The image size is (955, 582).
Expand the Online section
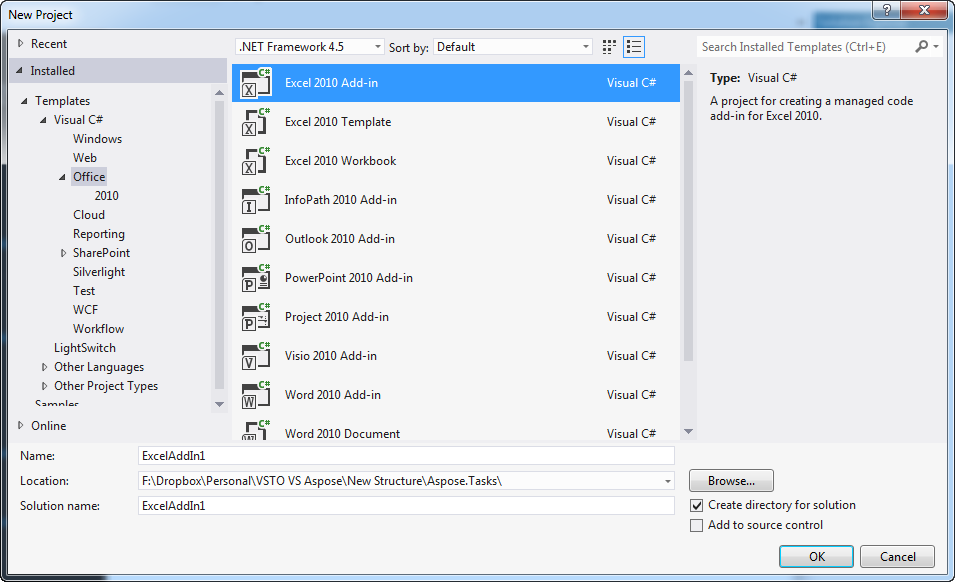coord(21,426)
